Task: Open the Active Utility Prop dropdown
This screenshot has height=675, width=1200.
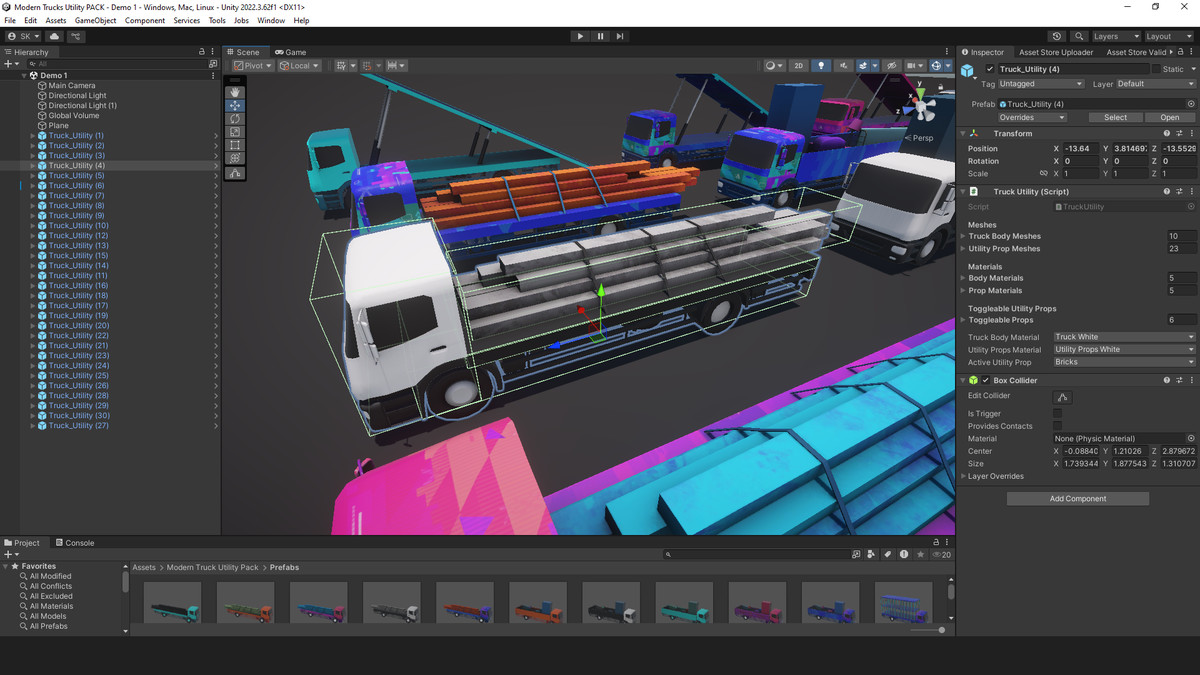Action: (1124, 362)
